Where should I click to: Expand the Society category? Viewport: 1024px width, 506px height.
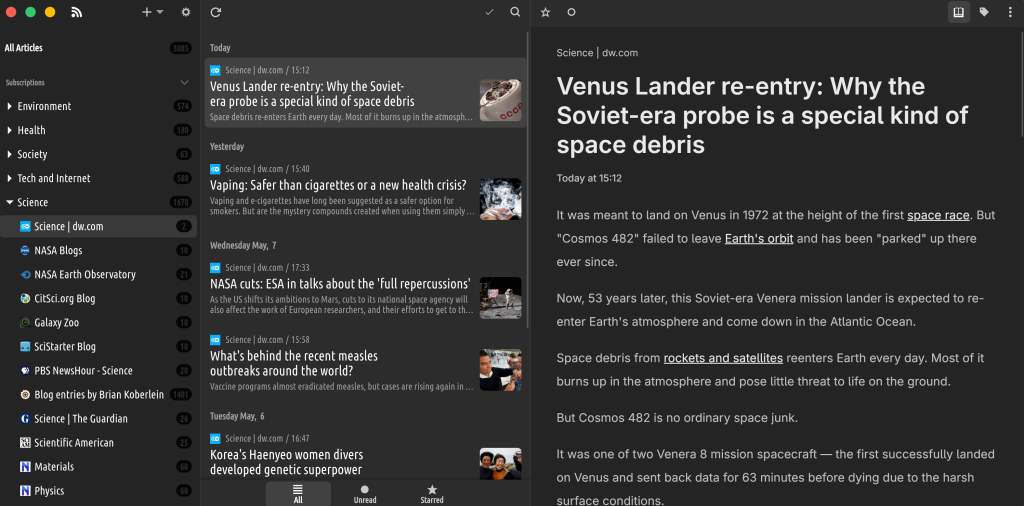[10, 154]
